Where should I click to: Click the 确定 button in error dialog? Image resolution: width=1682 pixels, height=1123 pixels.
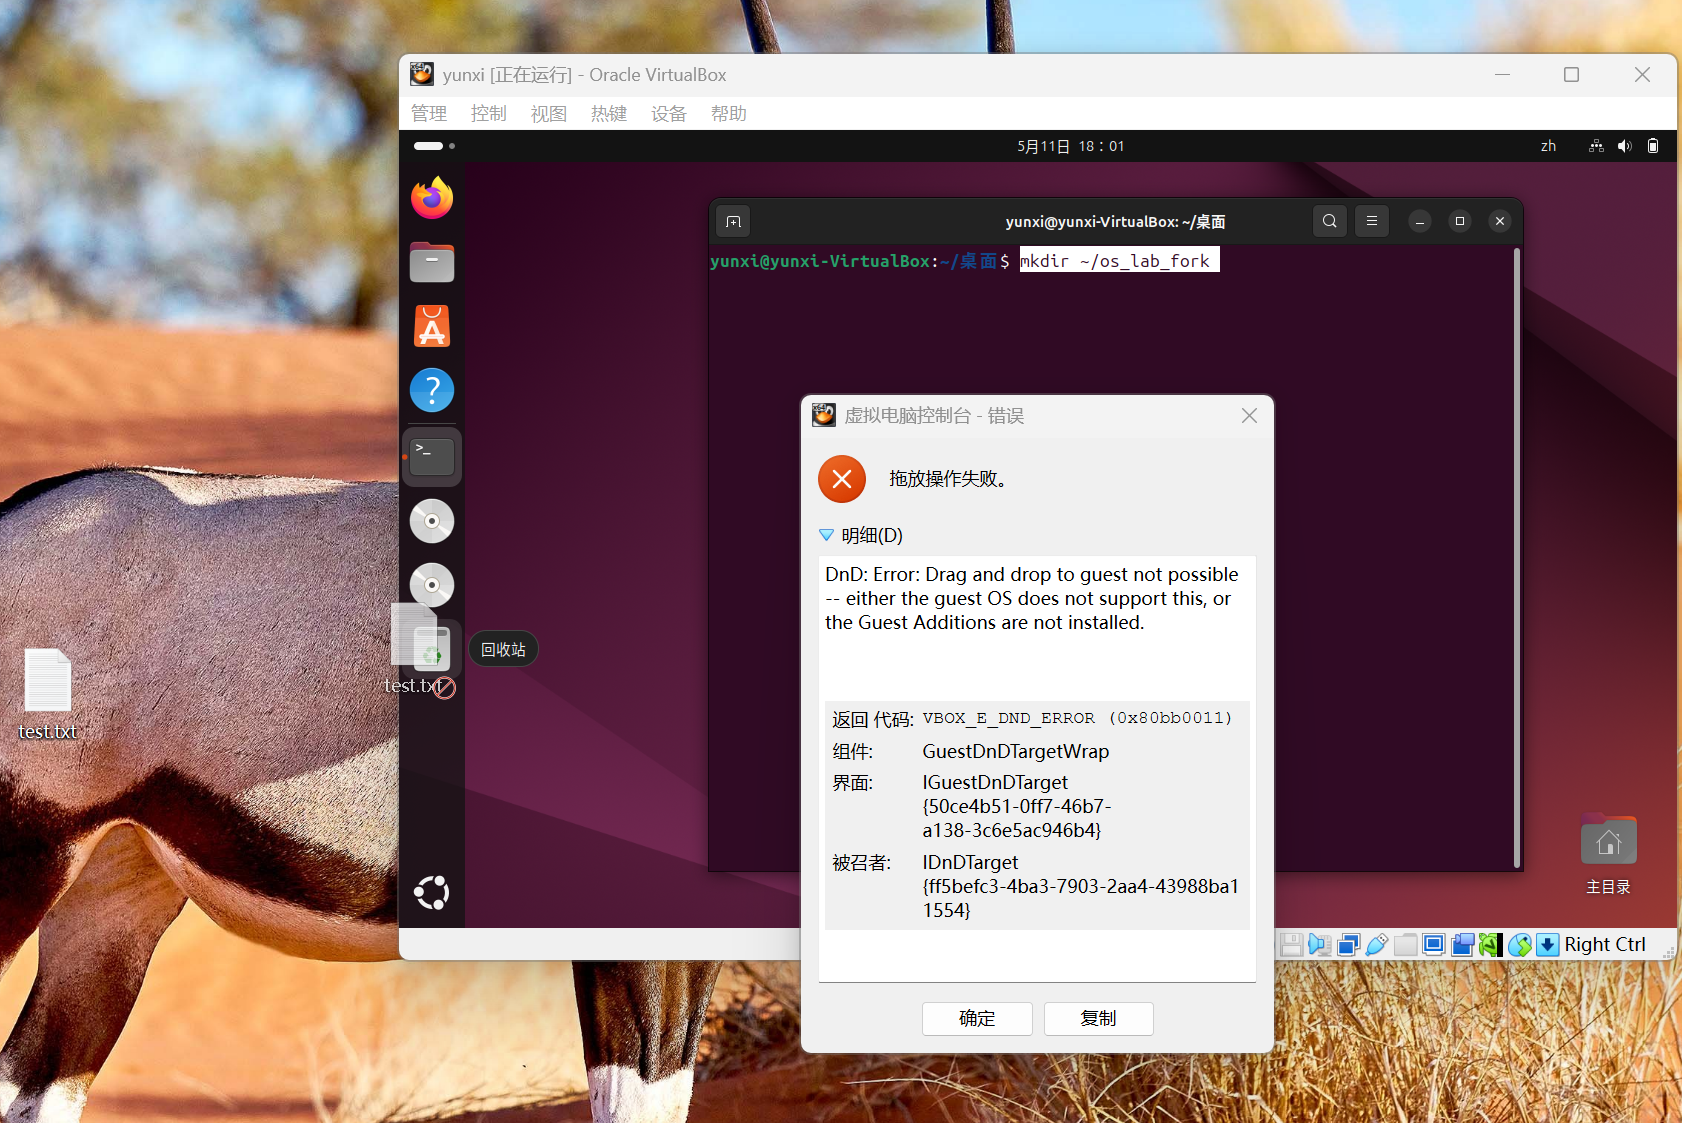(977, 1018)
